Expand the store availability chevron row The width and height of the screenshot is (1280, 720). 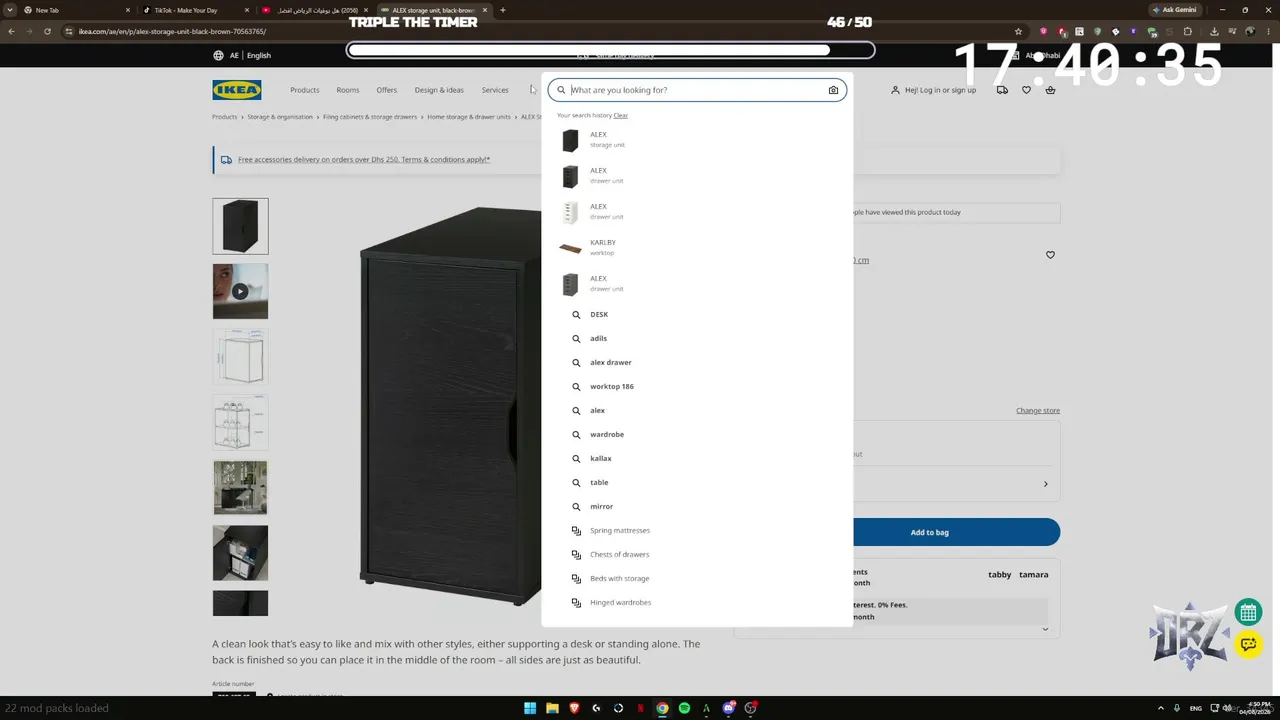click(x=1046, y=484)
